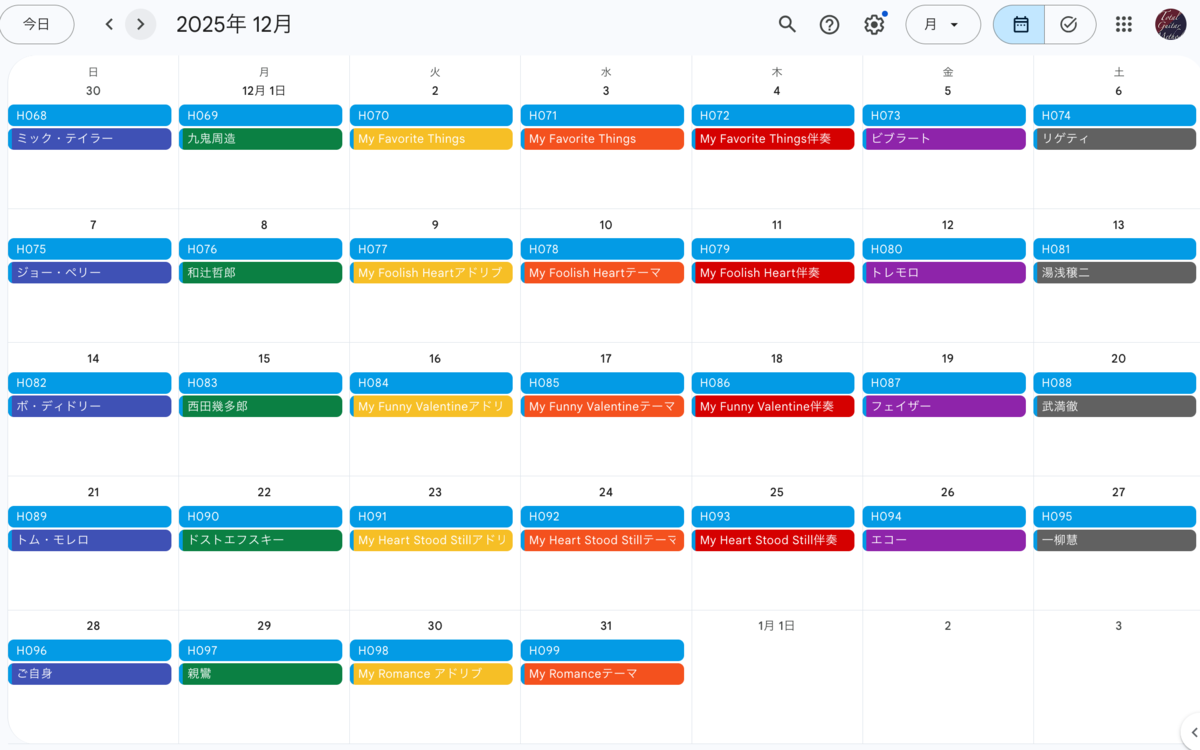Image resolution: width=1200 pixels, height=750 pixels.
Task: Select the 12月 1日 date
Action: point(264,91)
